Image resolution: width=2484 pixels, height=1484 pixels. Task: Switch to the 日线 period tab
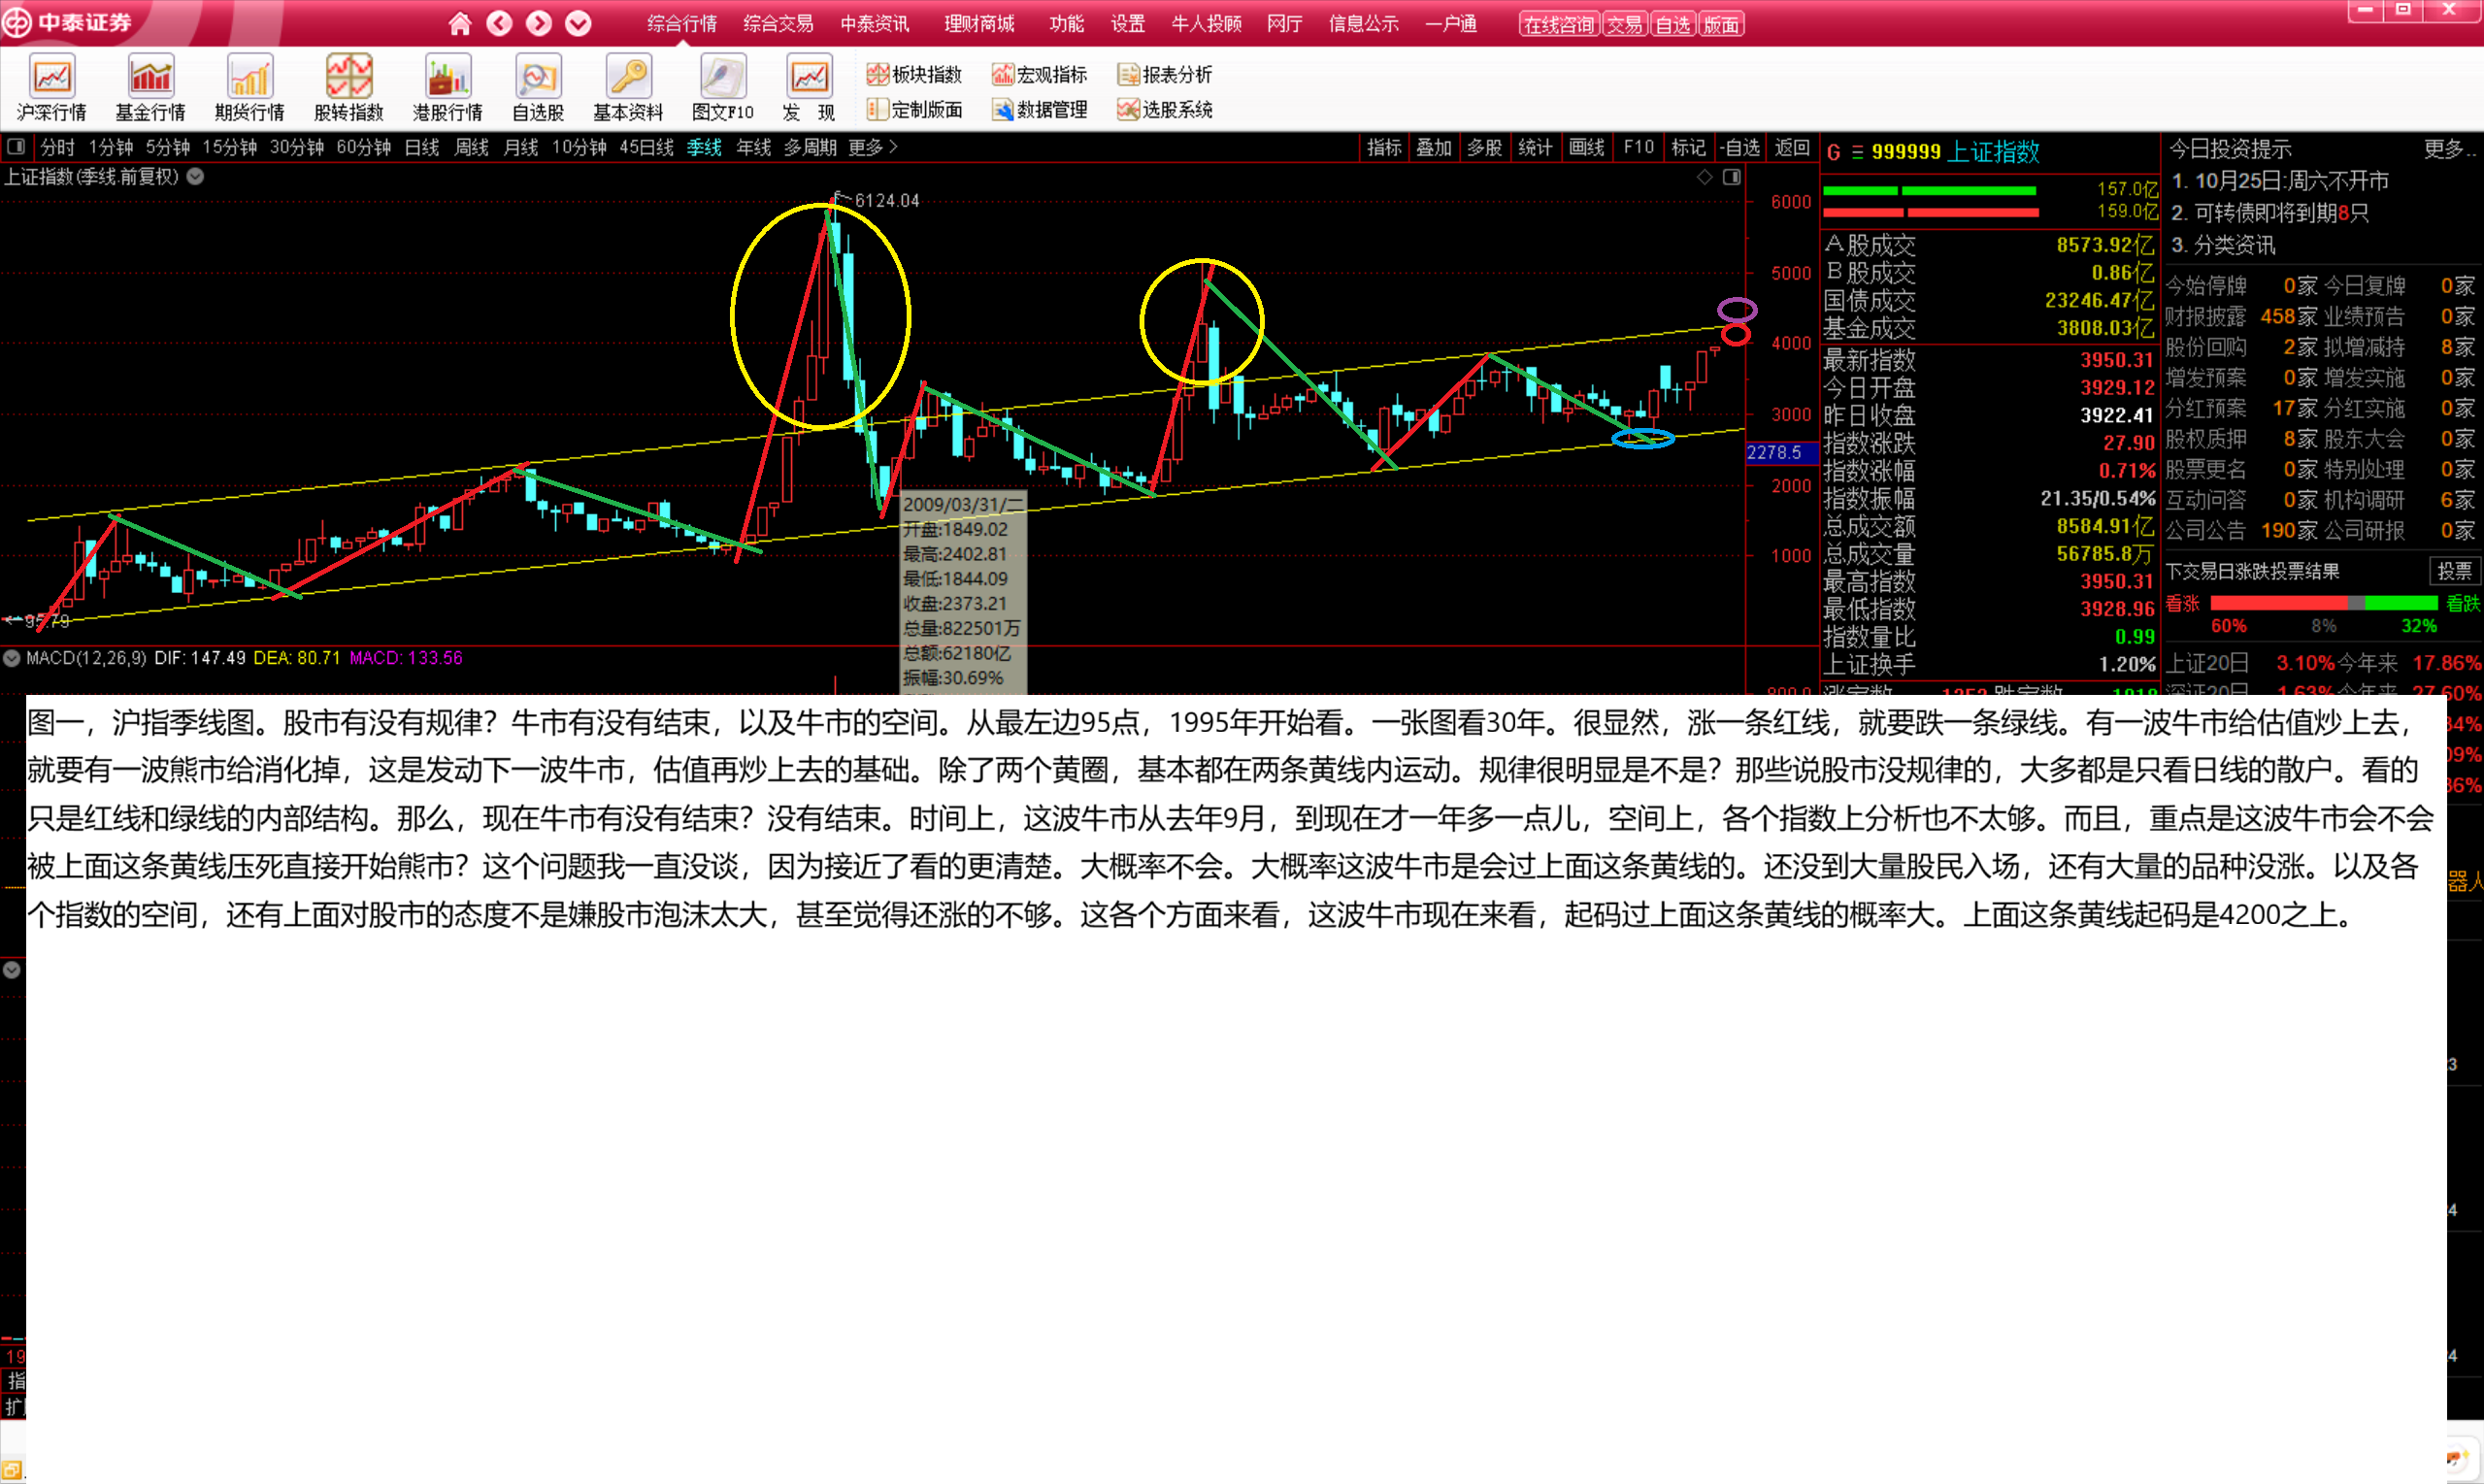tap(421, 147)
